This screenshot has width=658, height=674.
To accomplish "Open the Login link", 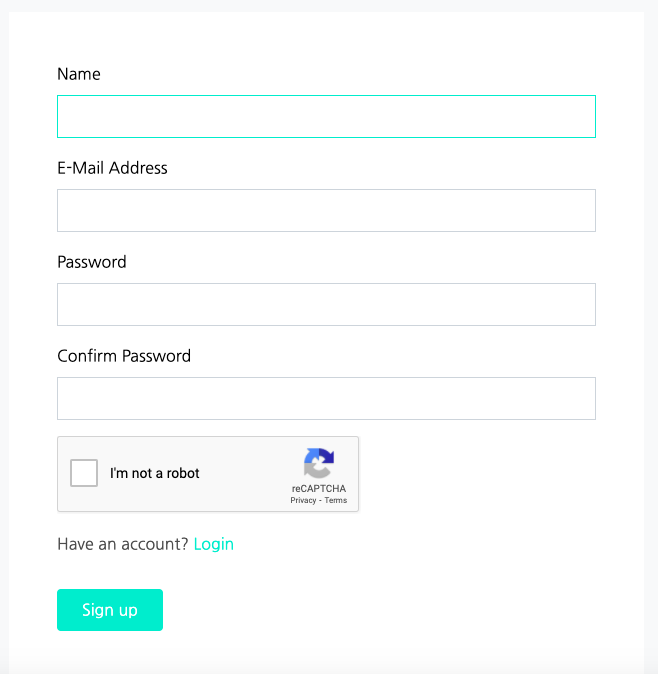I will point(214,544).
